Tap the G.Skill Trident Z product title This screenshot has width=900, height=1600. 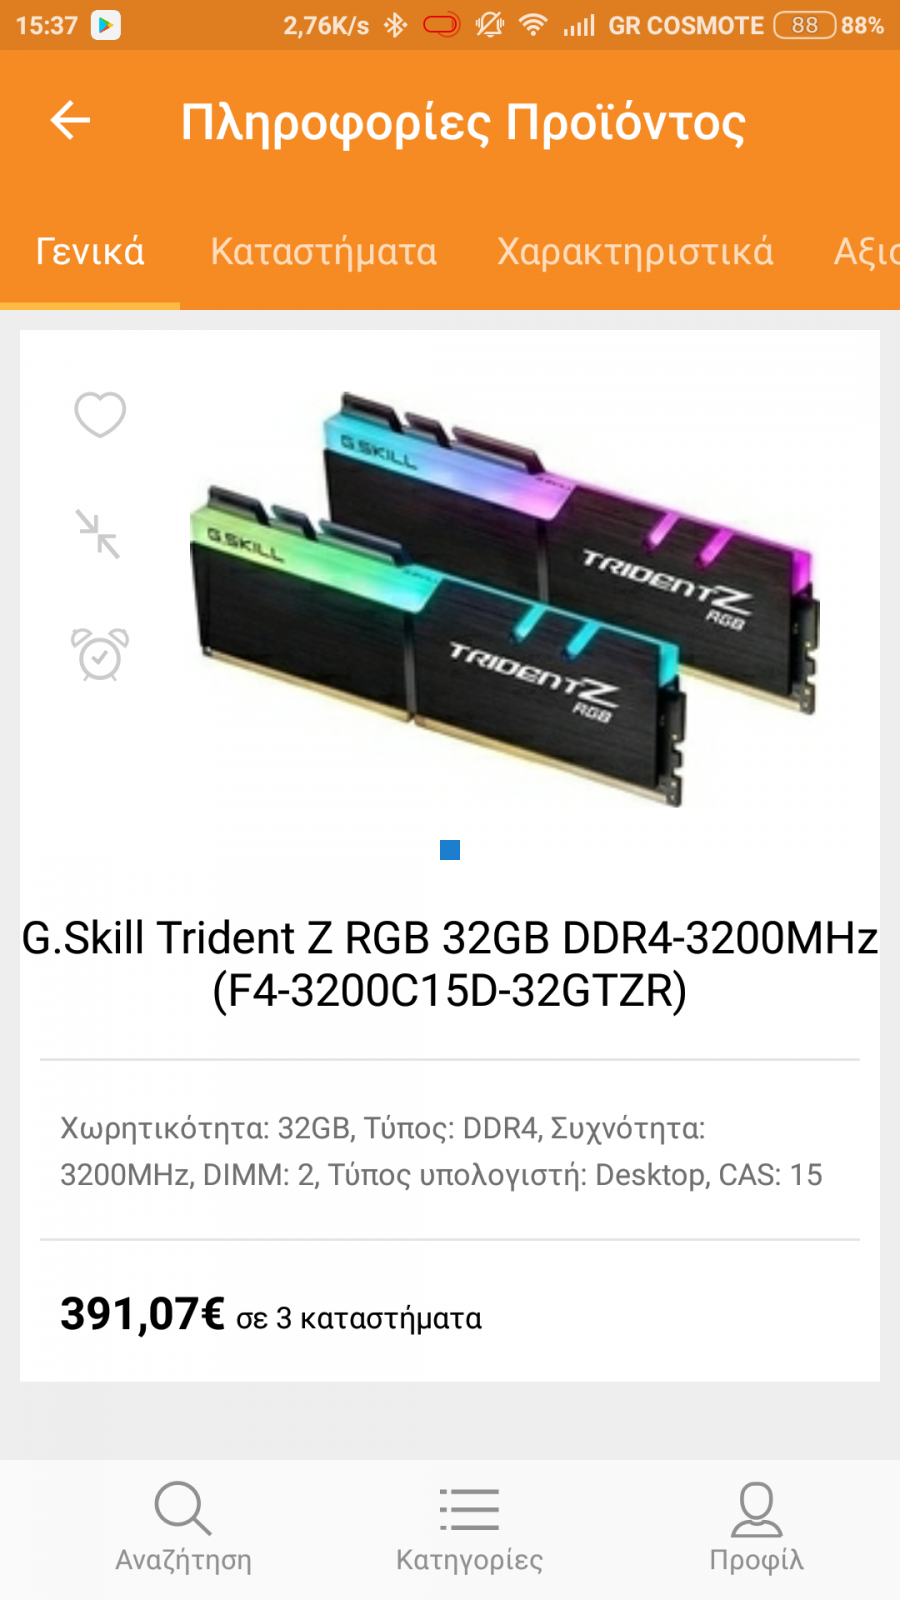click(x=450, y=964)
